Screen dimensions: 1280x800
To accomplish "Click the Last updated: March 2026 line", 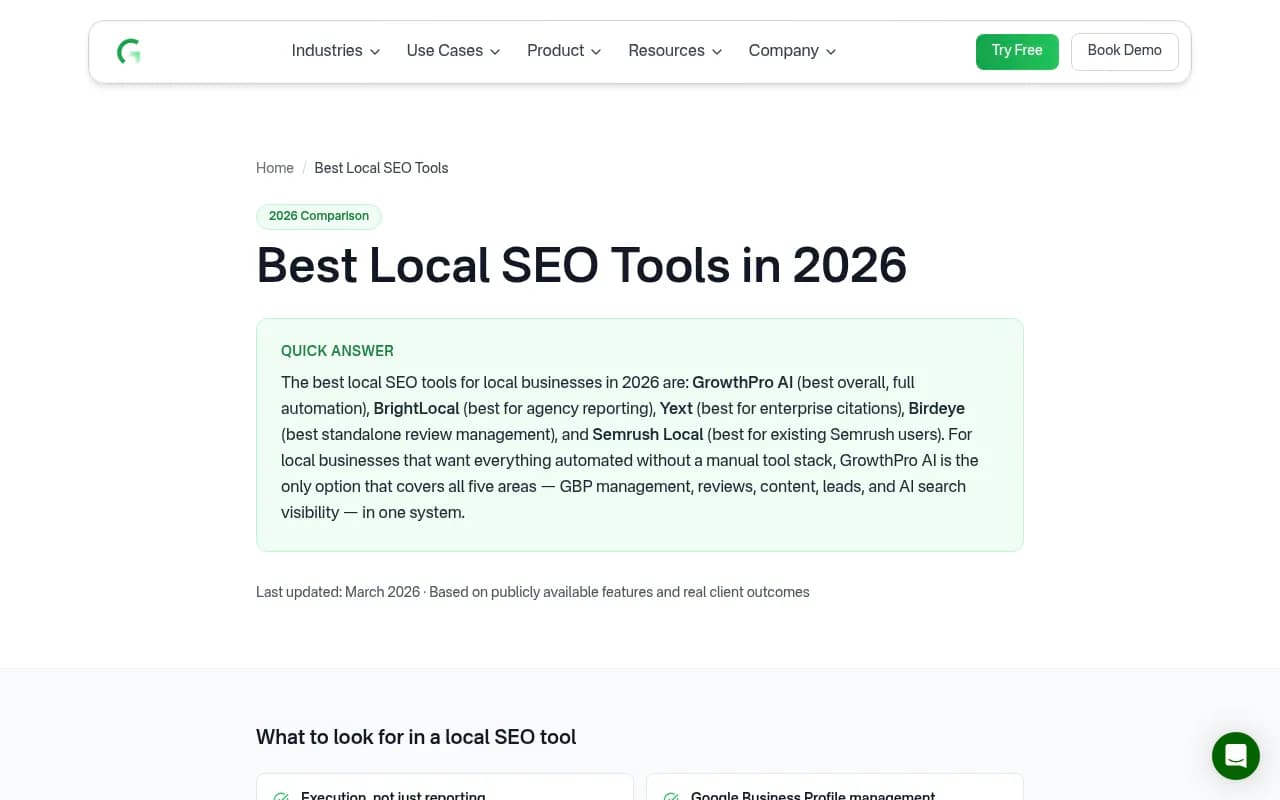I will (533, 592).
